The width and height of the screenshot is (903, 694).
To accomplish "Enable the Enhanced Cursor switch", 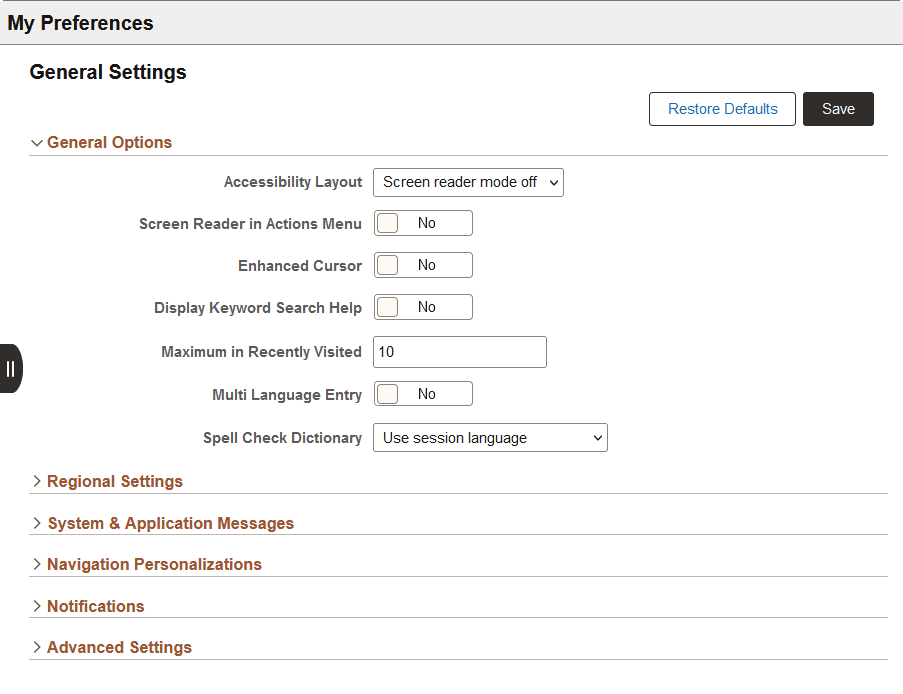I will pos(423,265).
